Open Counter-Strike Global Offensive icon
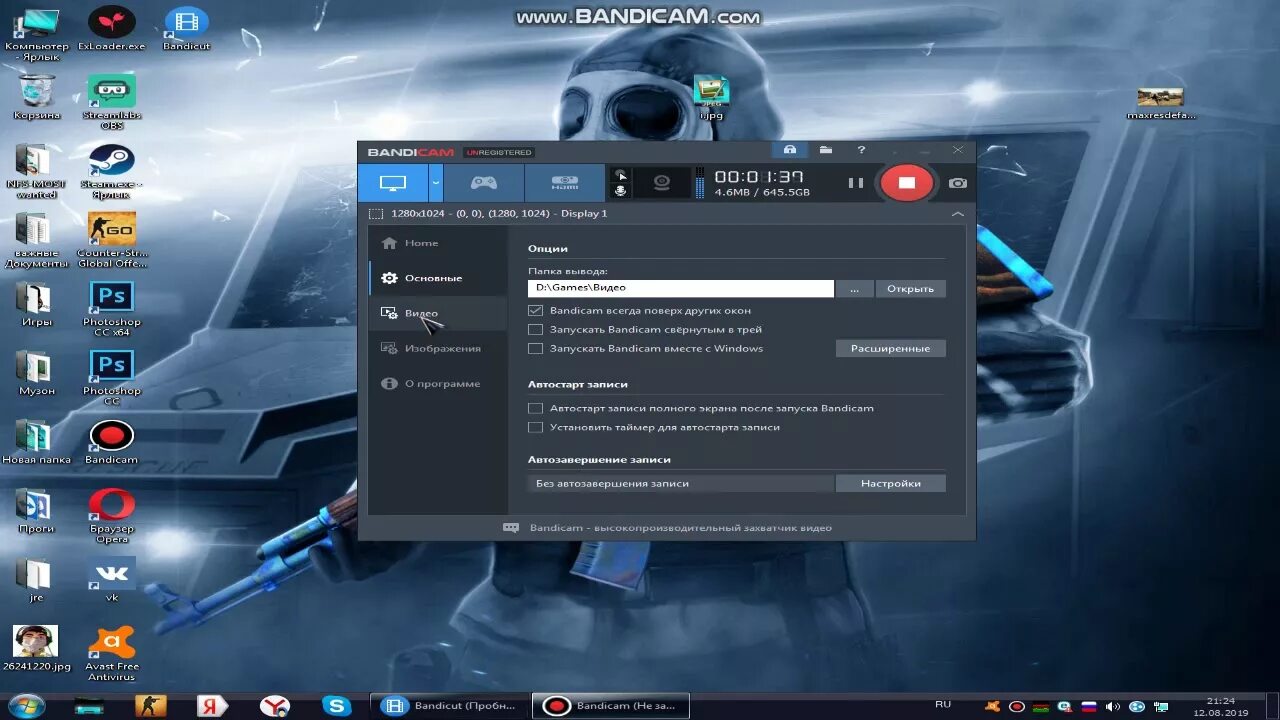Image resolution: width=1280 pixels, height=720 pixels. click(112, 240)
